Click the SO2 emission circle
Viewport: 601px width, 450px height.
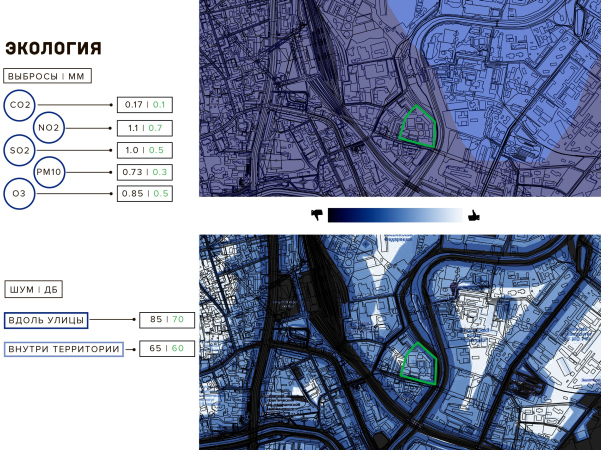coord(20,150)
